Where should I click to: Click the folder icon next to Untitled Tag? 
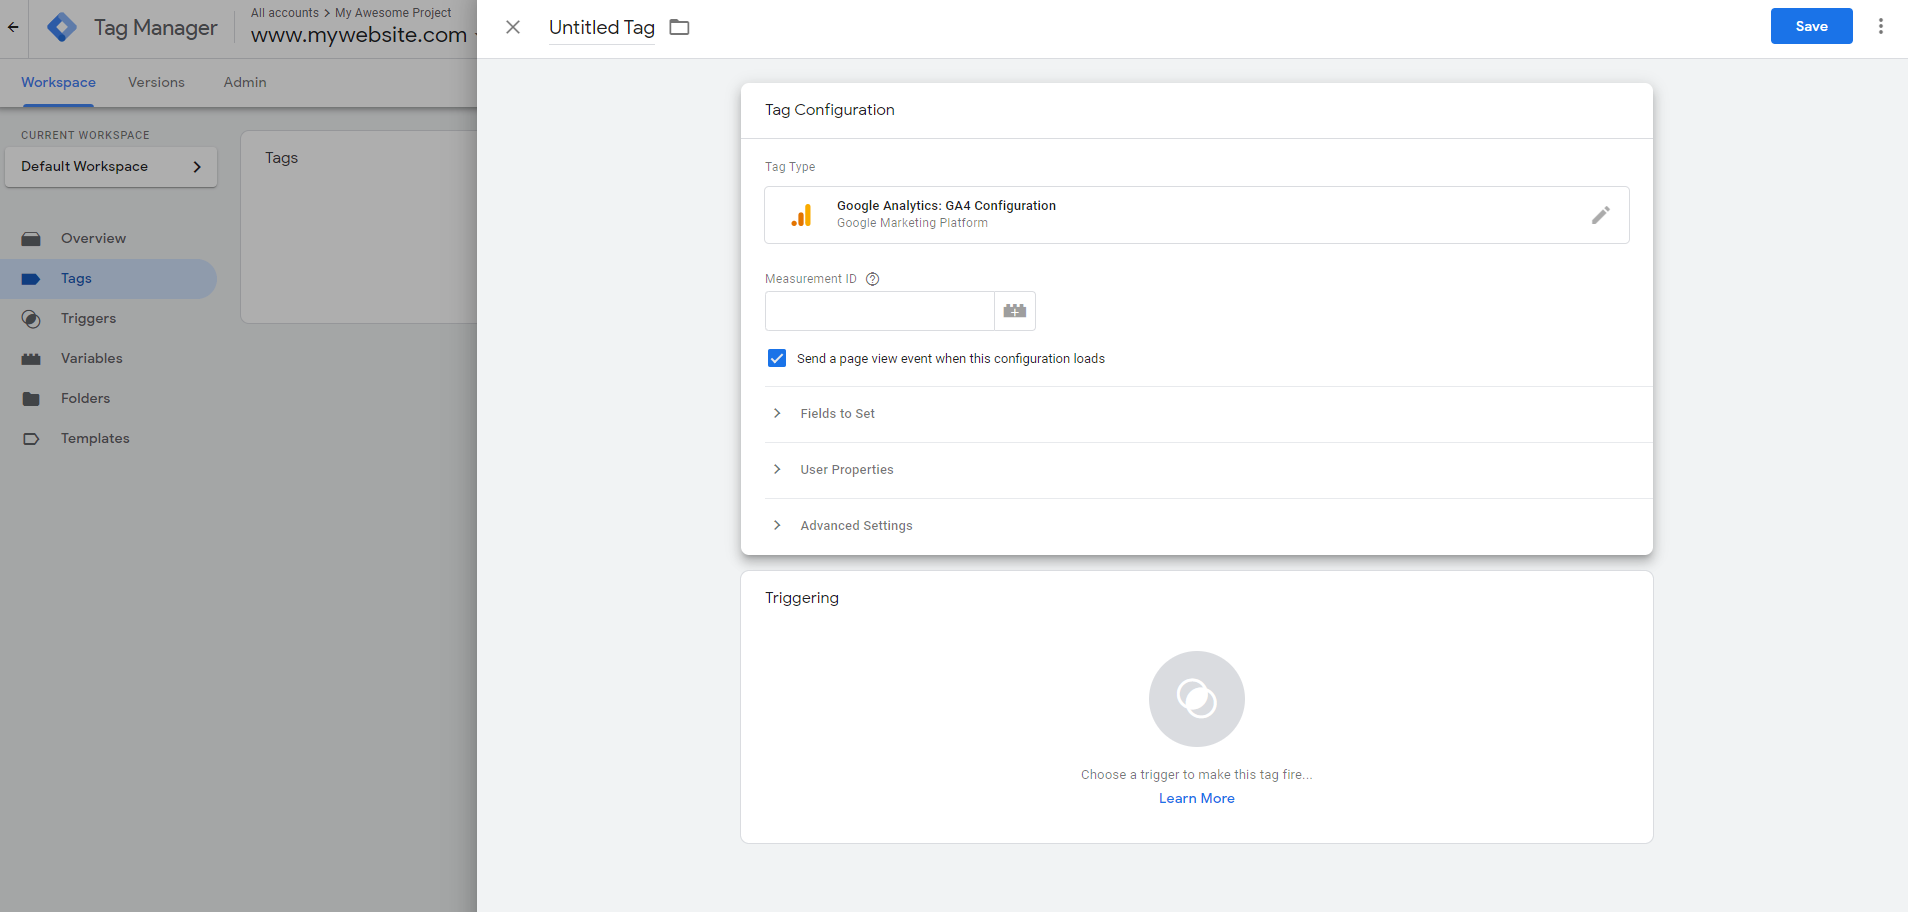tap(679, 27)
